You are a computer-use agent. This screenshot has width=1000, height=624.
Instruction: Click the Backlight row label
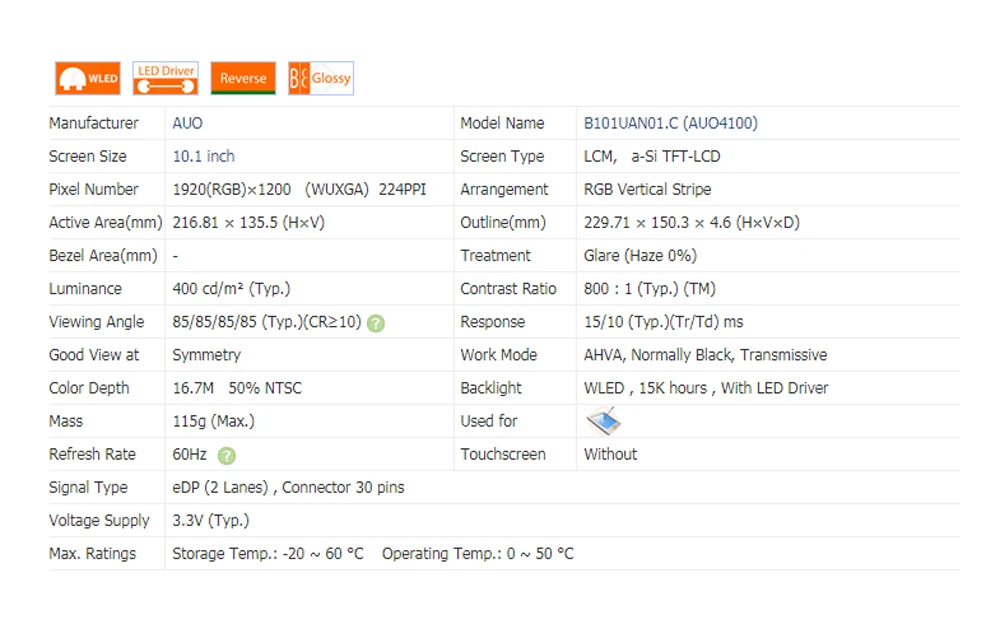(x=490, y=389)
